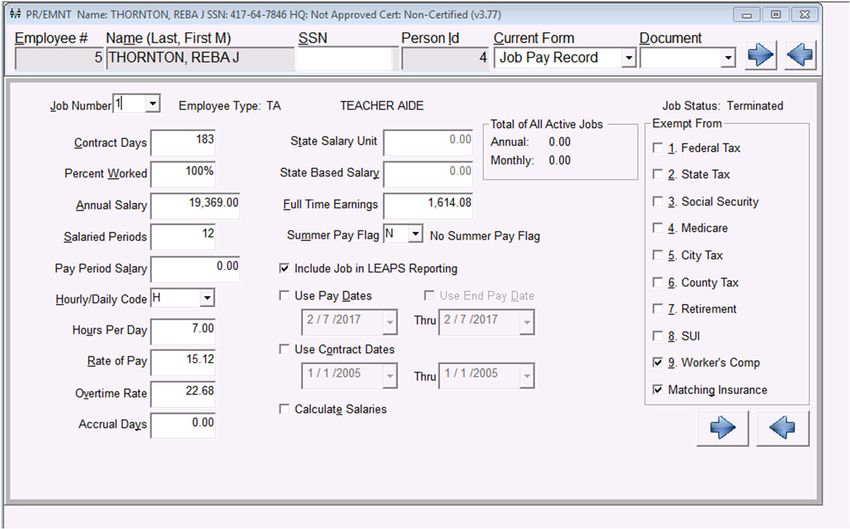Click into the Contract Days field

click(183, 142)
